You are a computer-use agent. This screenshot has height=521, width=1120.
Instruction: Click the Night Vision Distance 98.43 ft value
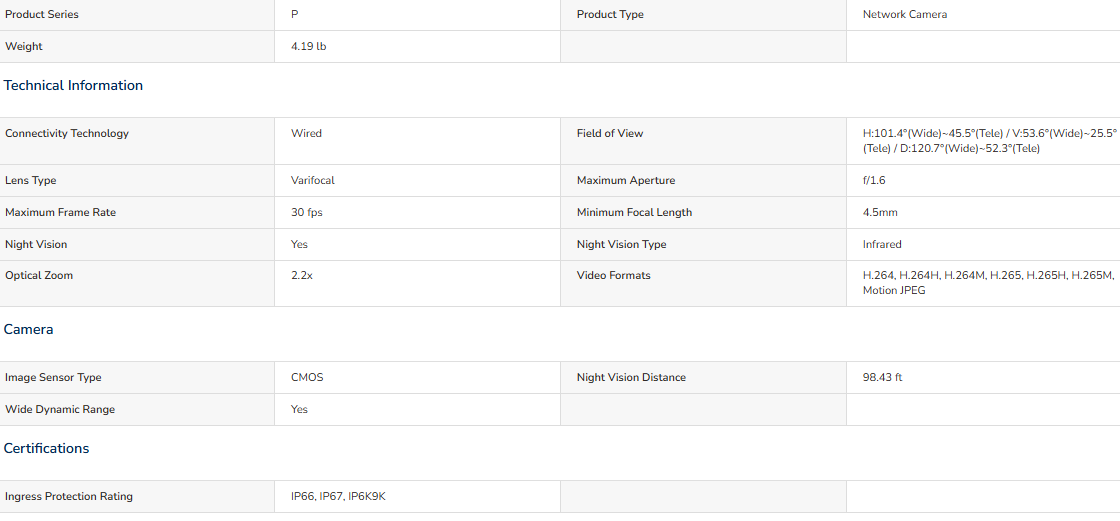point(882,377)
